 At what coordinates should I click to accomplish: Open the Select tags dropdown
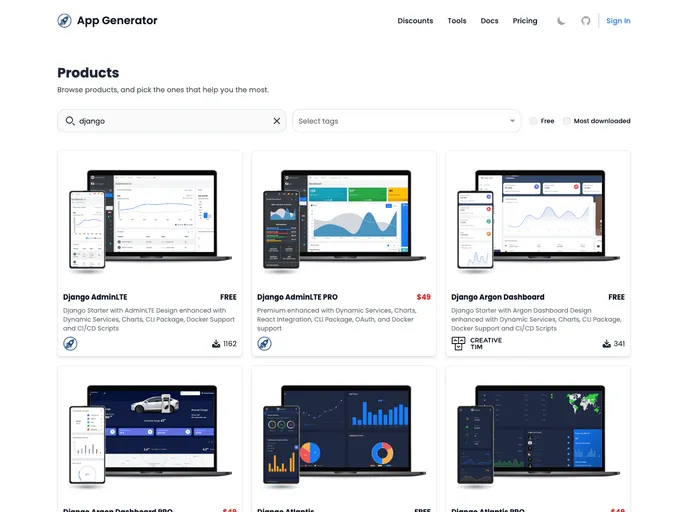click(407, 121)
